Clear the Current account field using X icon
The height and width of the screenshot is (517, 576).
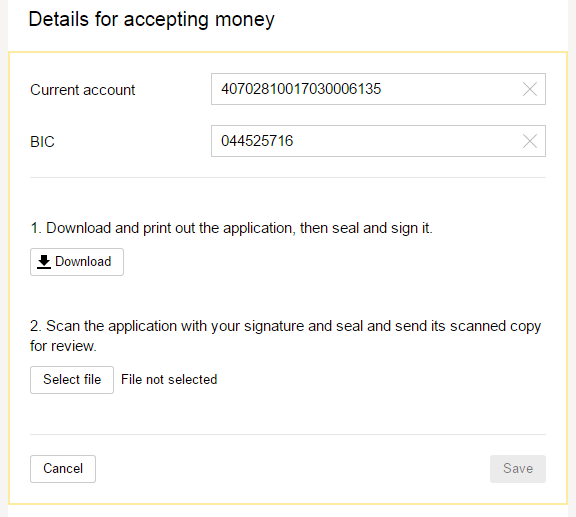pyautogui.click(x=530, y=89)
